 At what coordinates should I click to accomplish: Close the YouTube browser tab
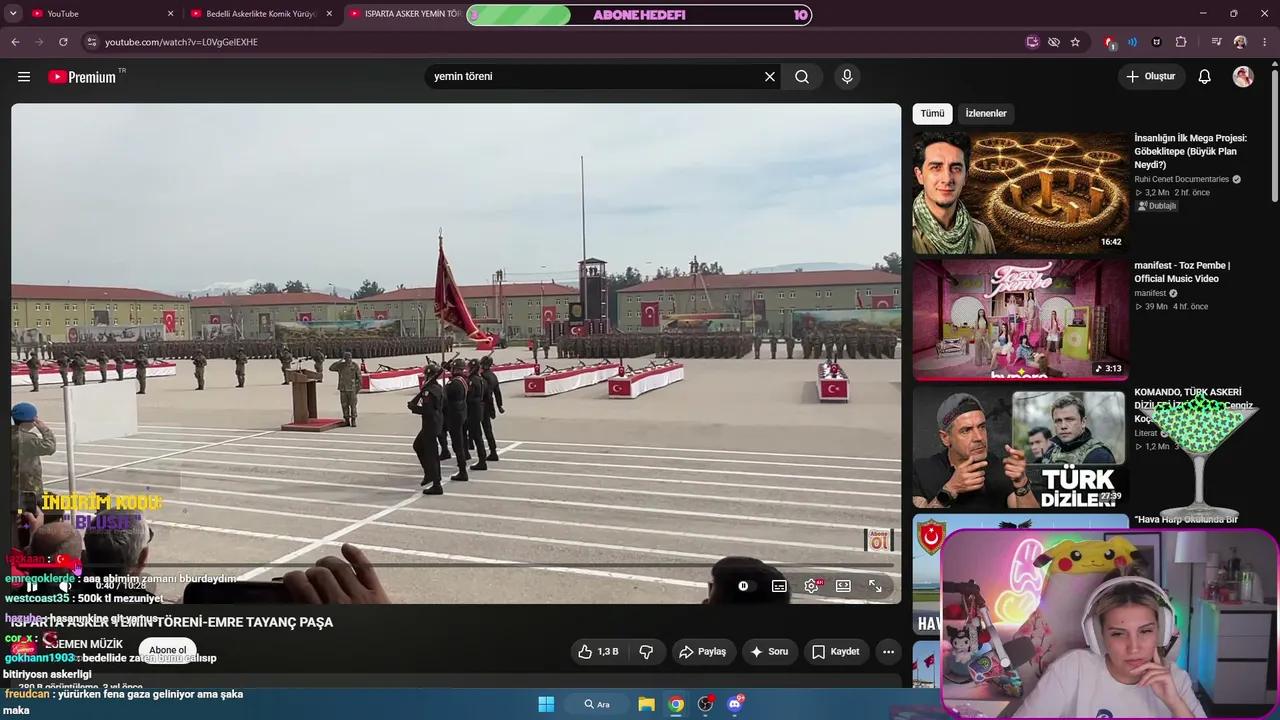tap(170, 14)
